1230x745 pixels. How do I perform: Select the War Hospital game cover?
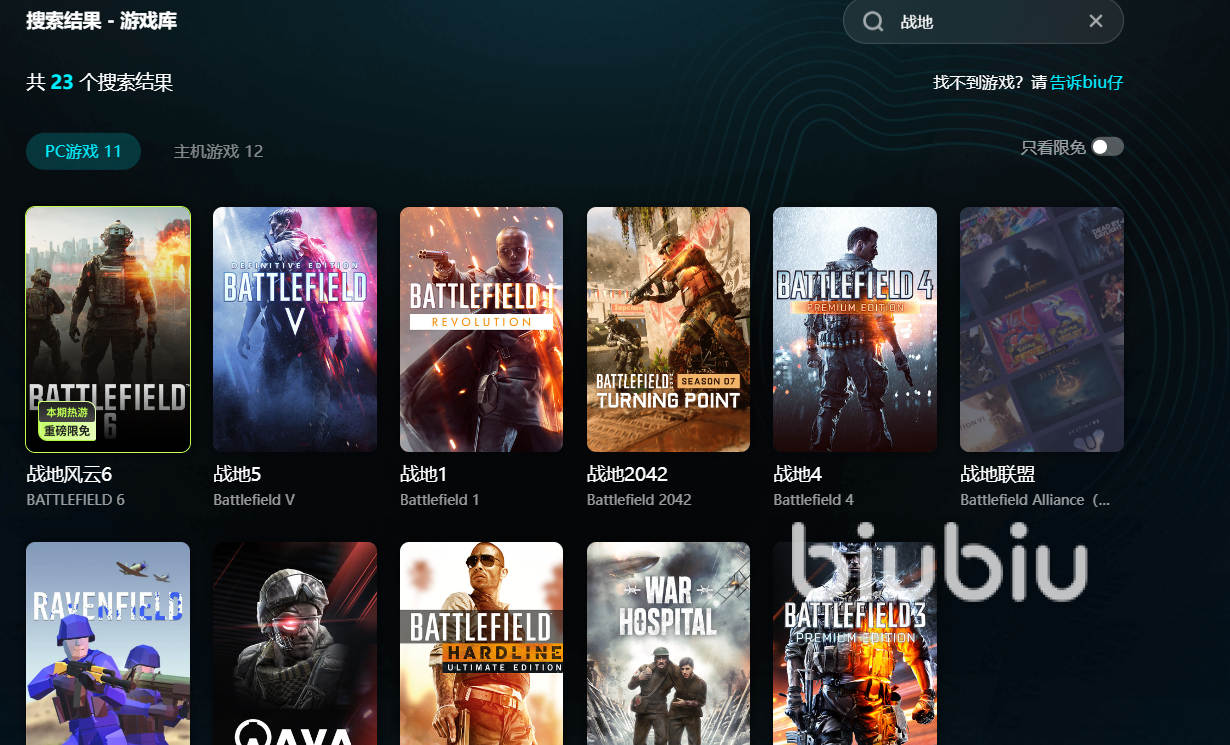click(x=668, y=643)
